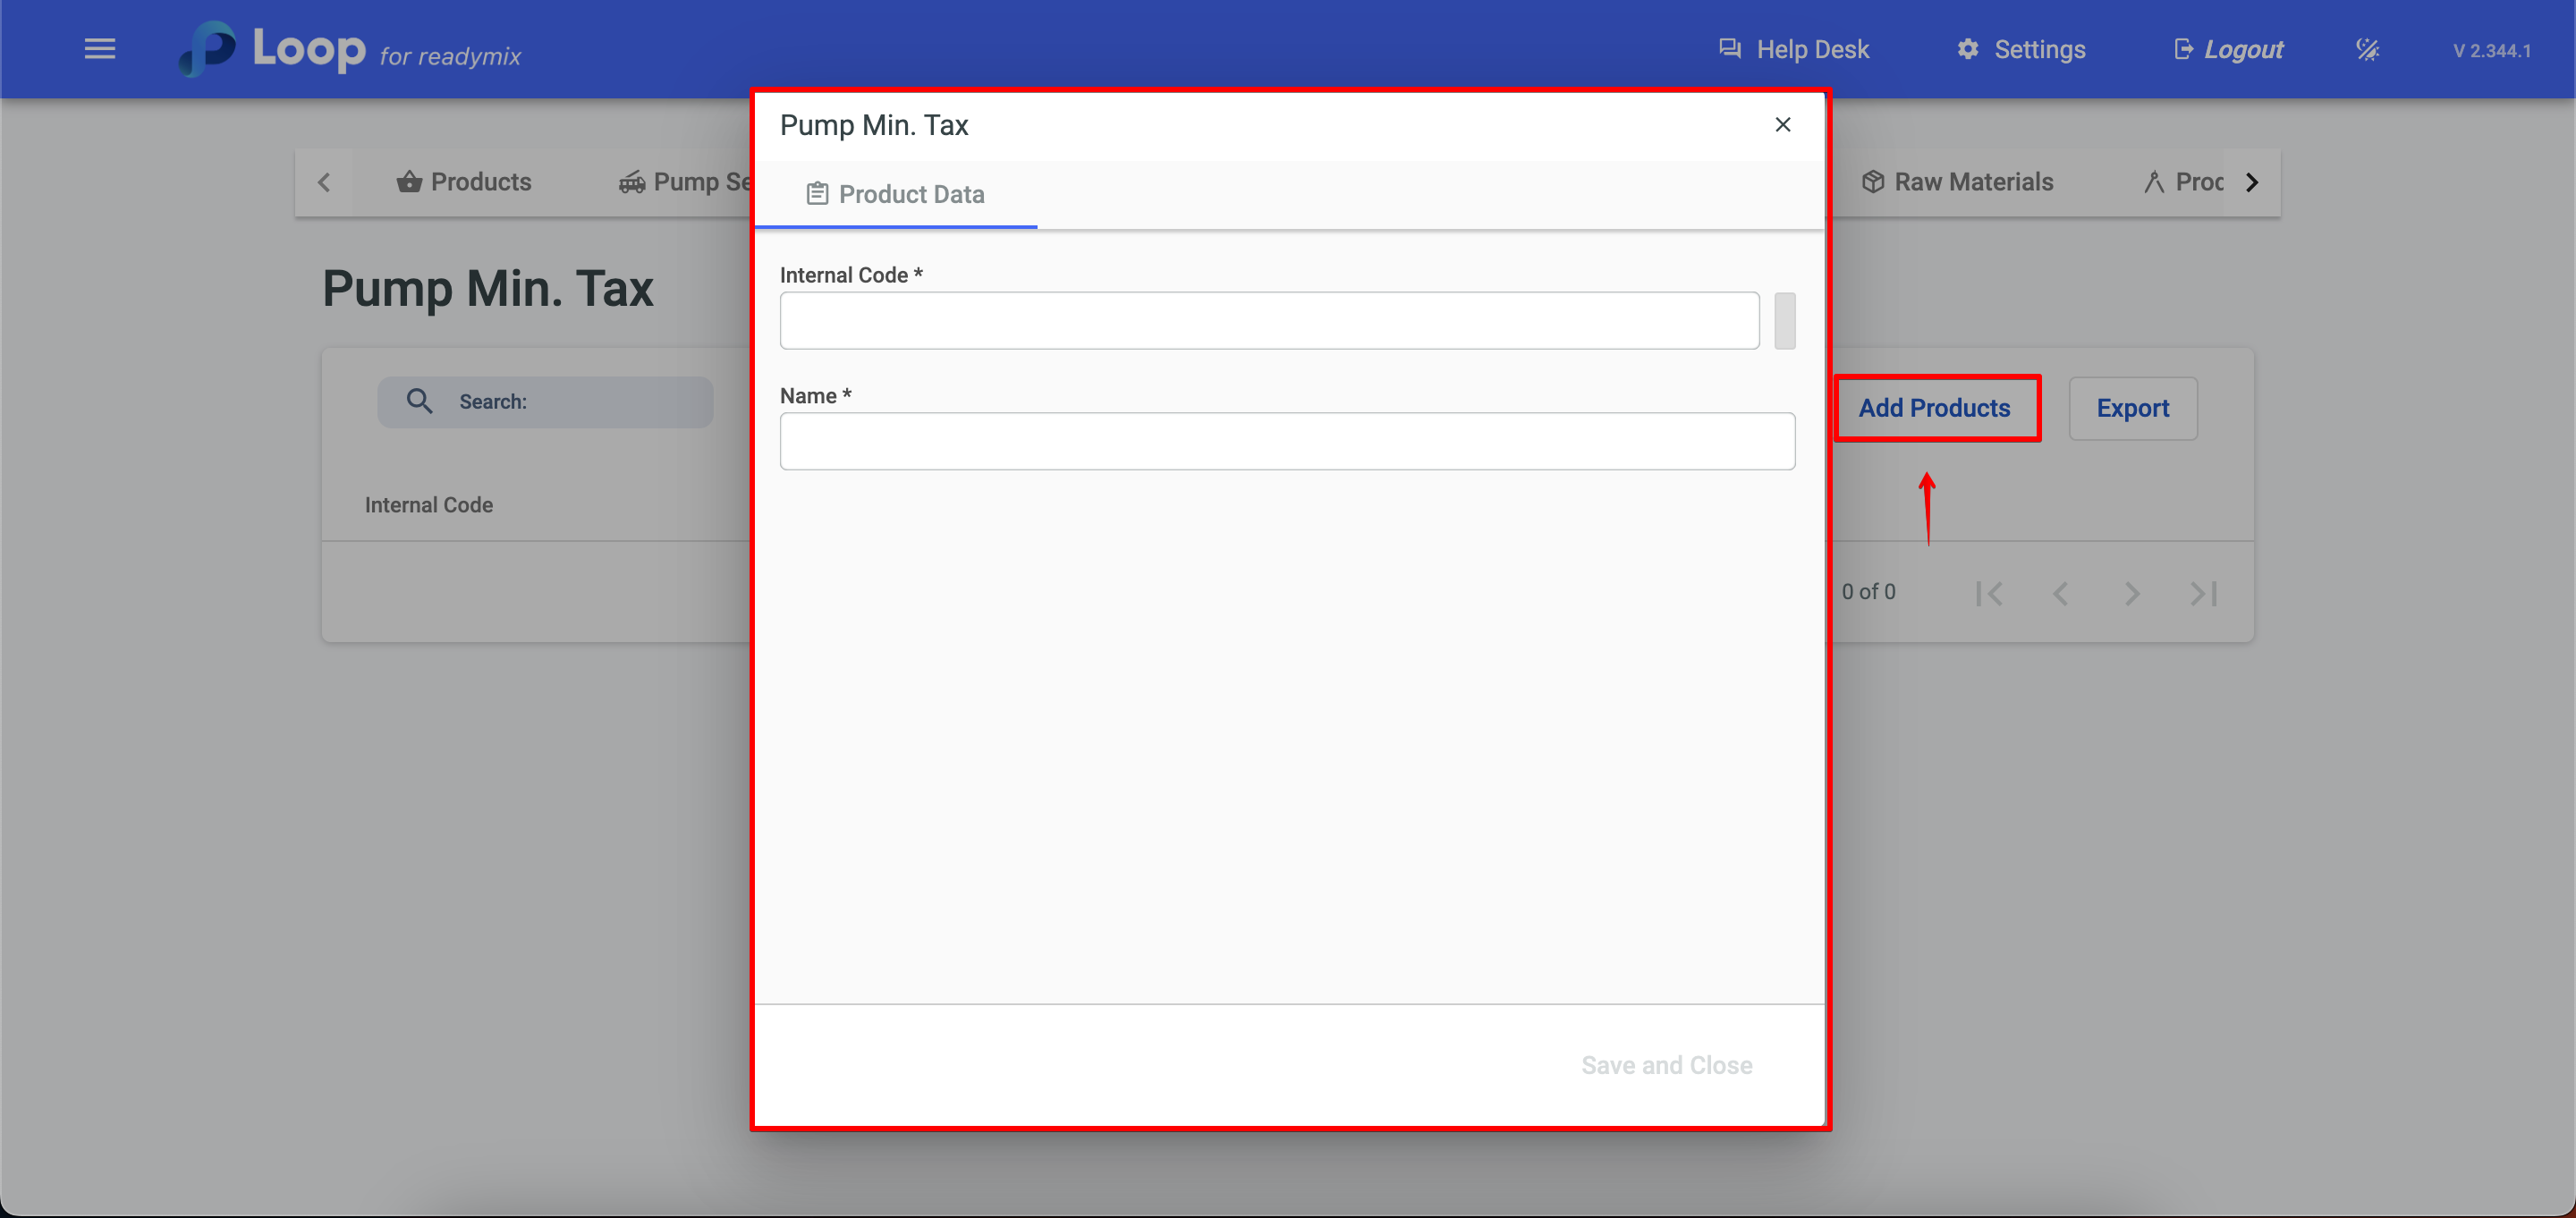Screen dimensions: 2576x1218
Task: Close the Pump Min. Tax dialog
Action: 1782,125
